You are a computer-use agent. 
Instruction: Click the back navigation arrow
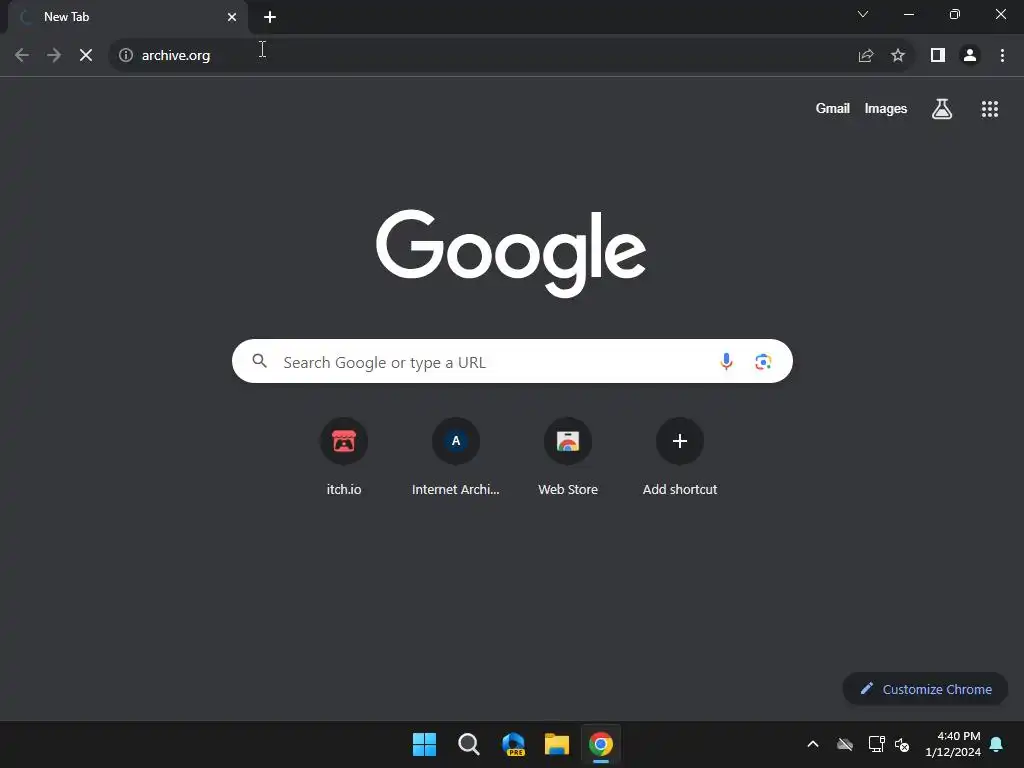pos(22,56)
